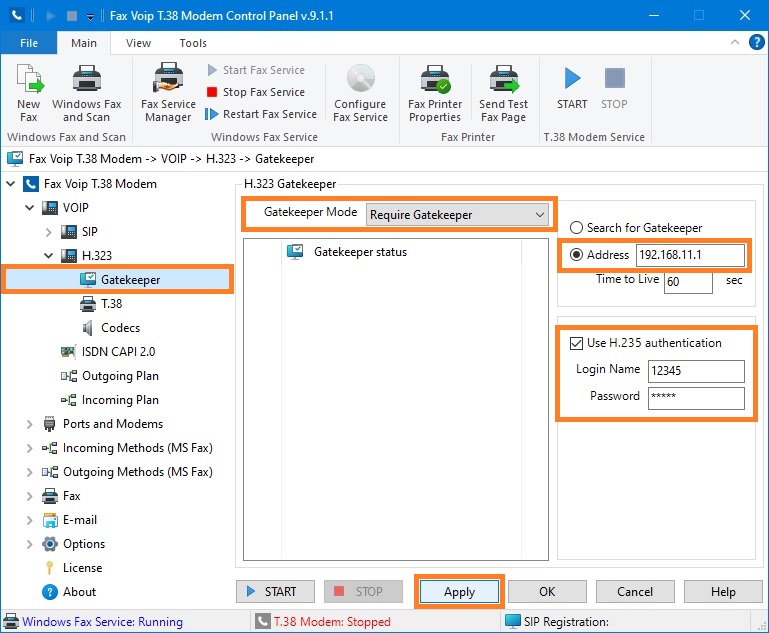Click quick access stop icon
769x633 pixels.
point(72,16)
